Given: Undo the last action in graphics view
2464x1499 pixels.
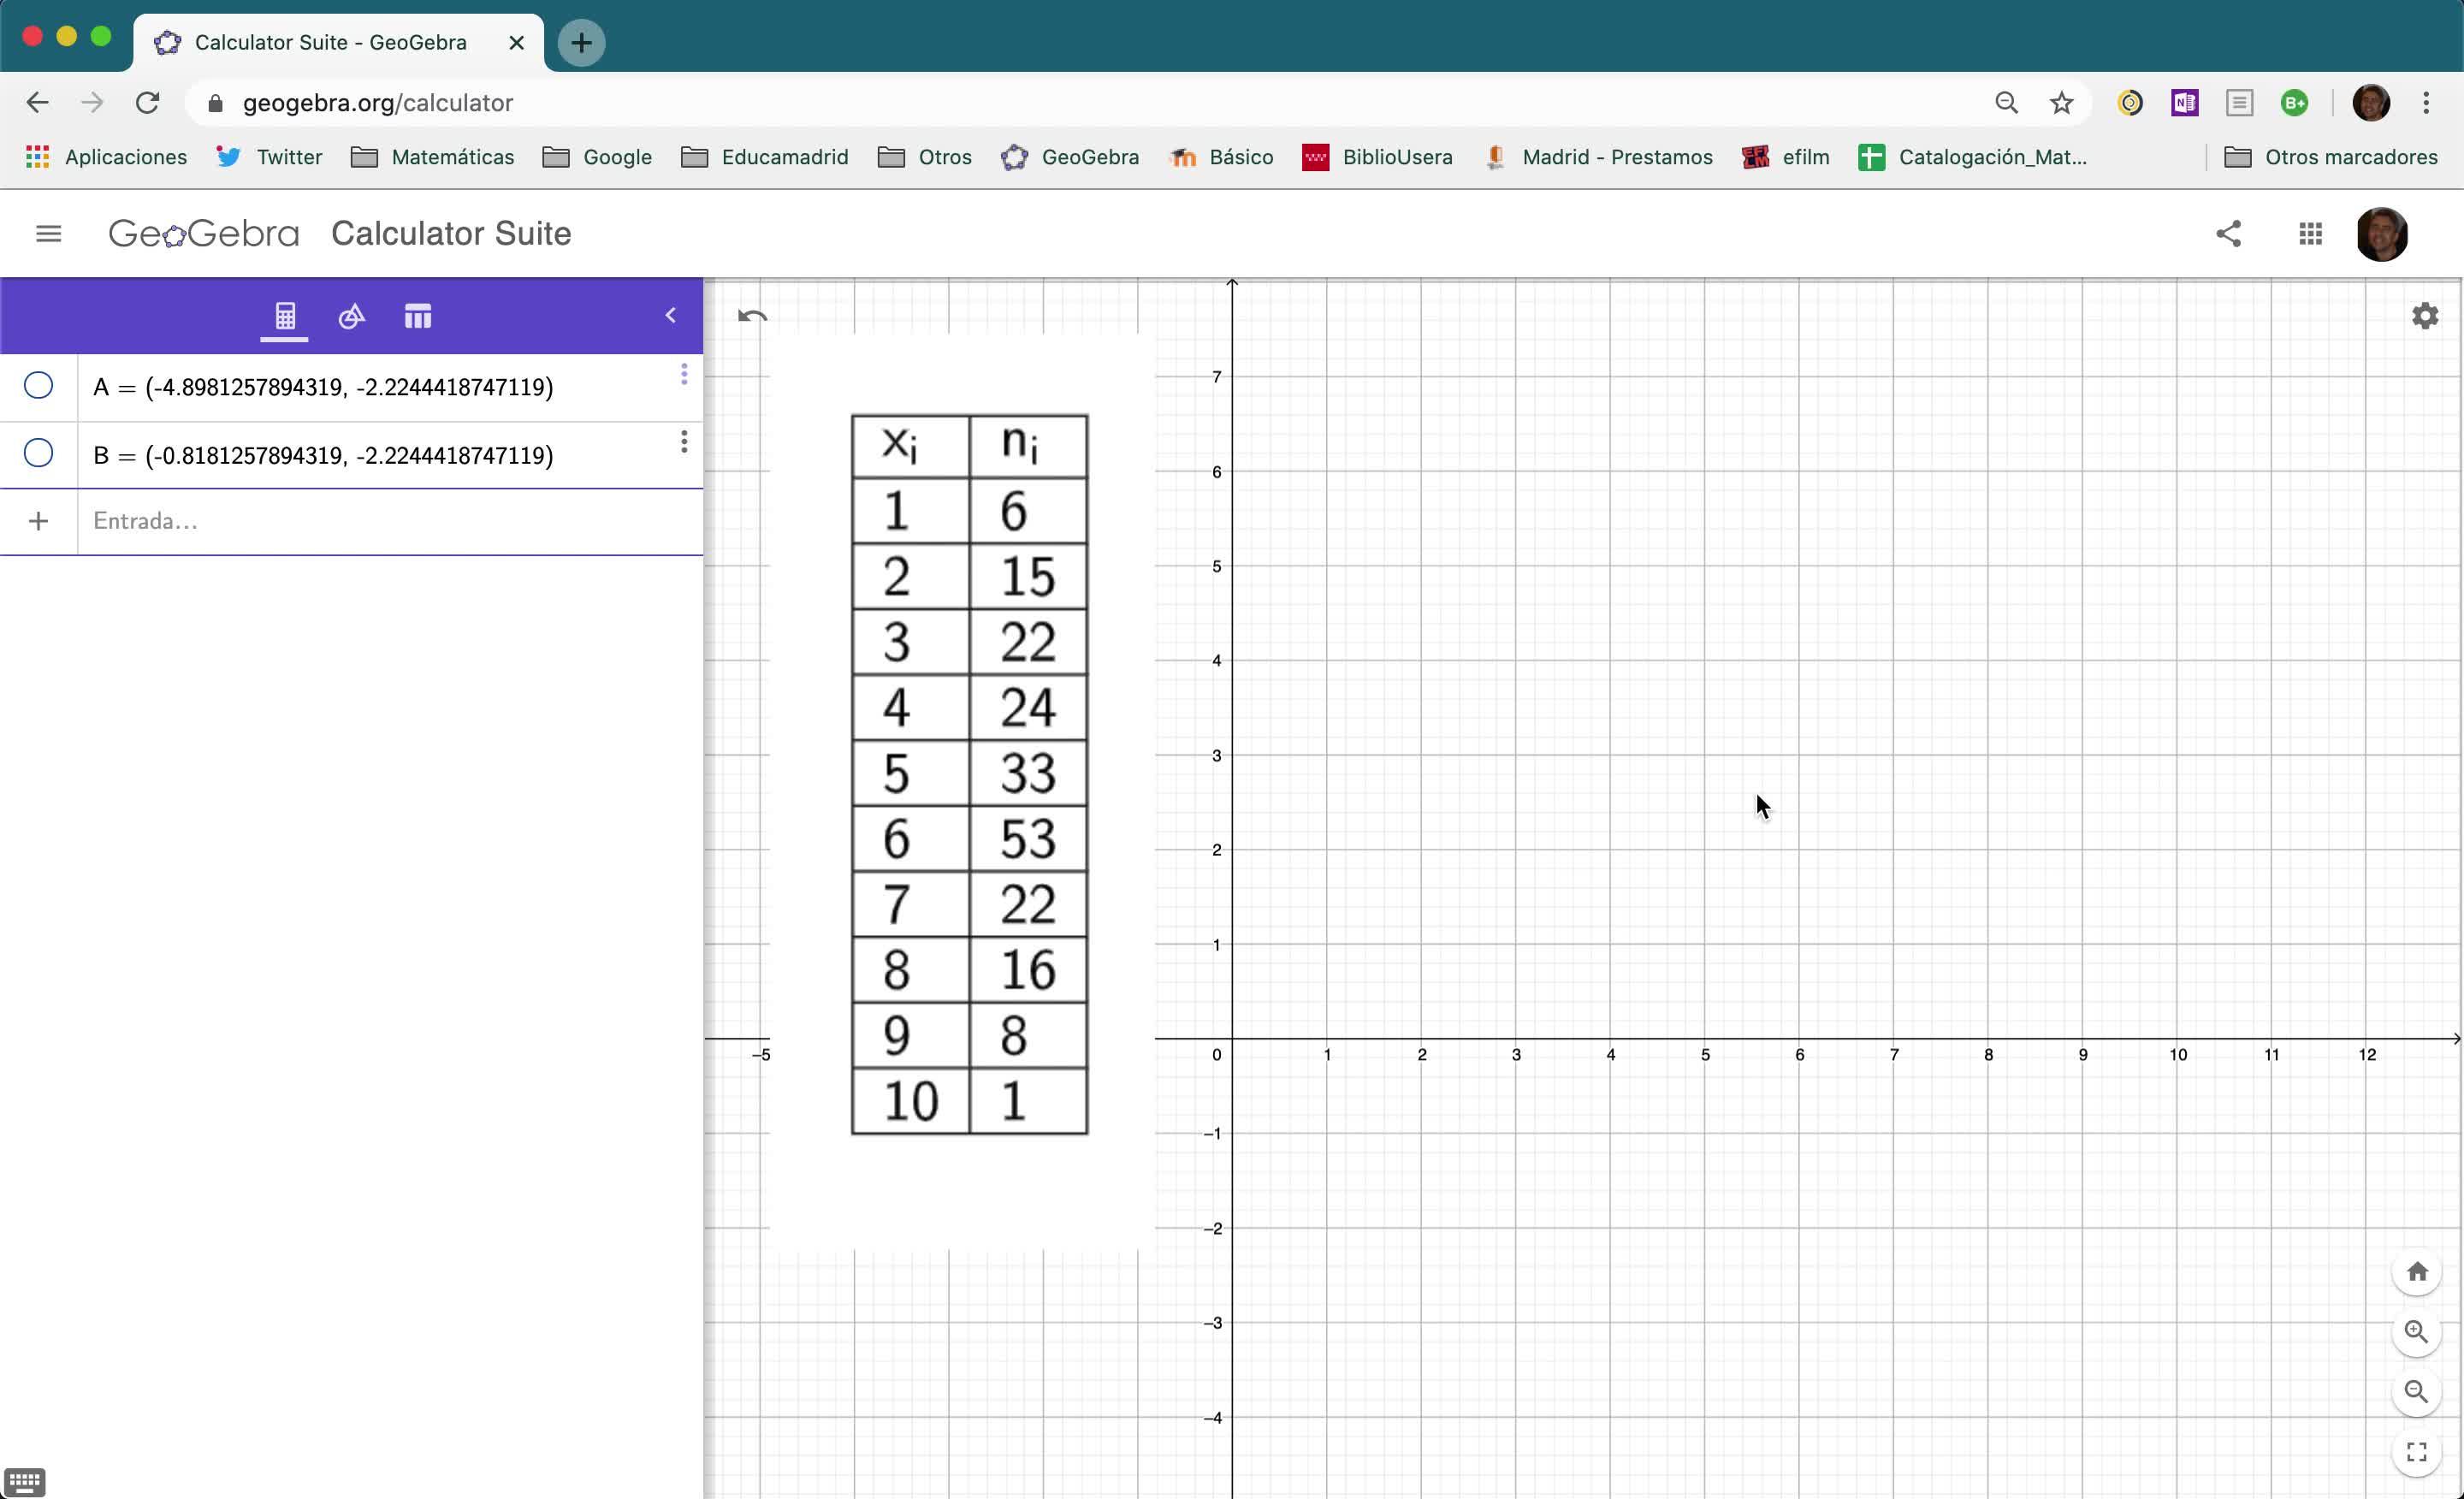Looking at the screenshot, I should point(752,317).
